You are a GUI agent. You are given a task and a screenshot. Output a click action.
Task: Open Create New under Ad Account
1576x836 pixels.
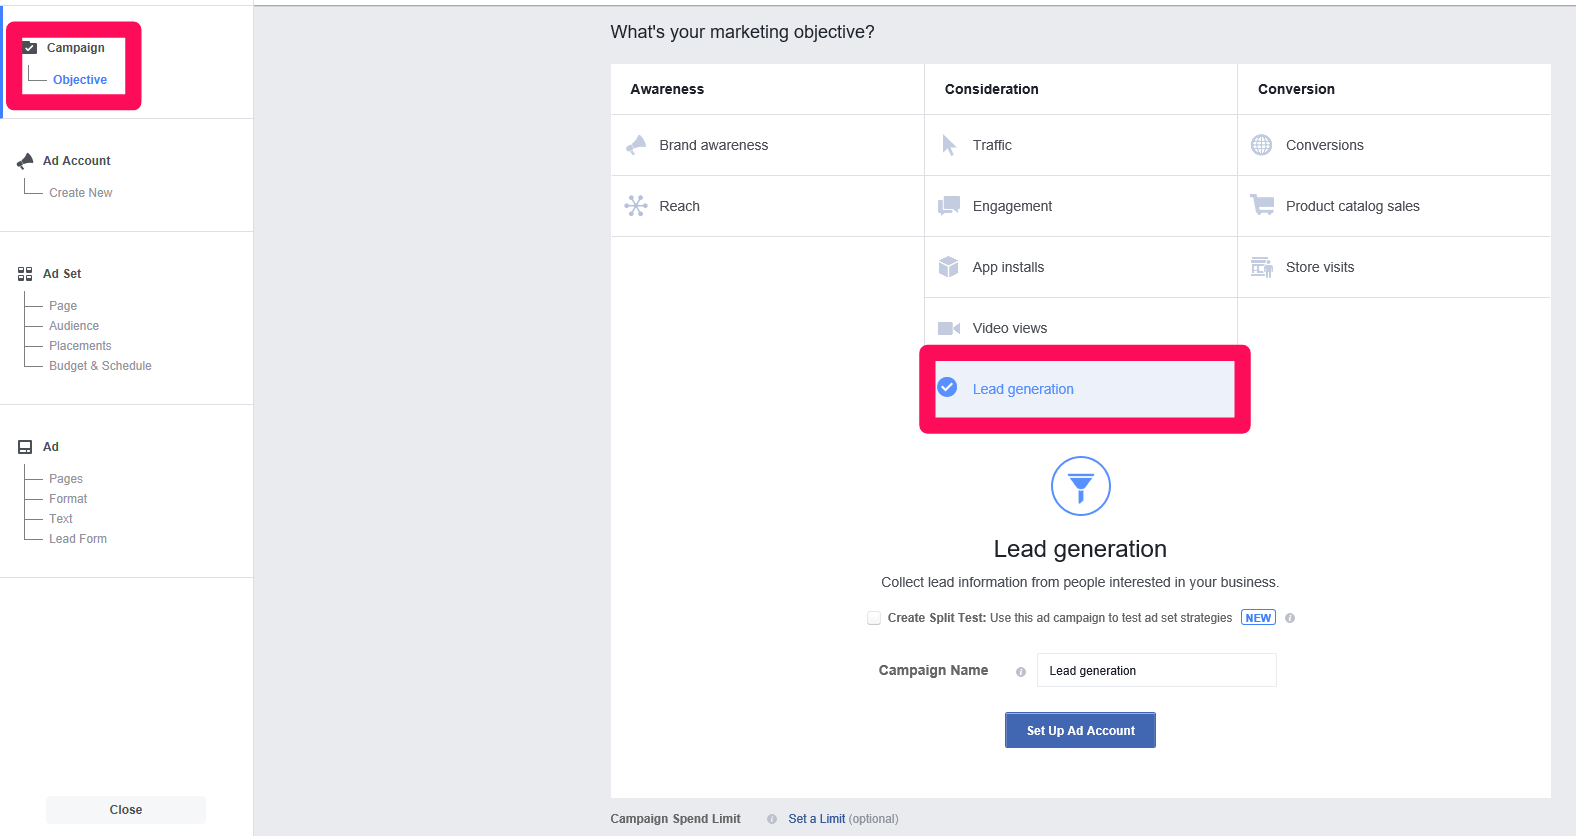[x=81, y=193]
